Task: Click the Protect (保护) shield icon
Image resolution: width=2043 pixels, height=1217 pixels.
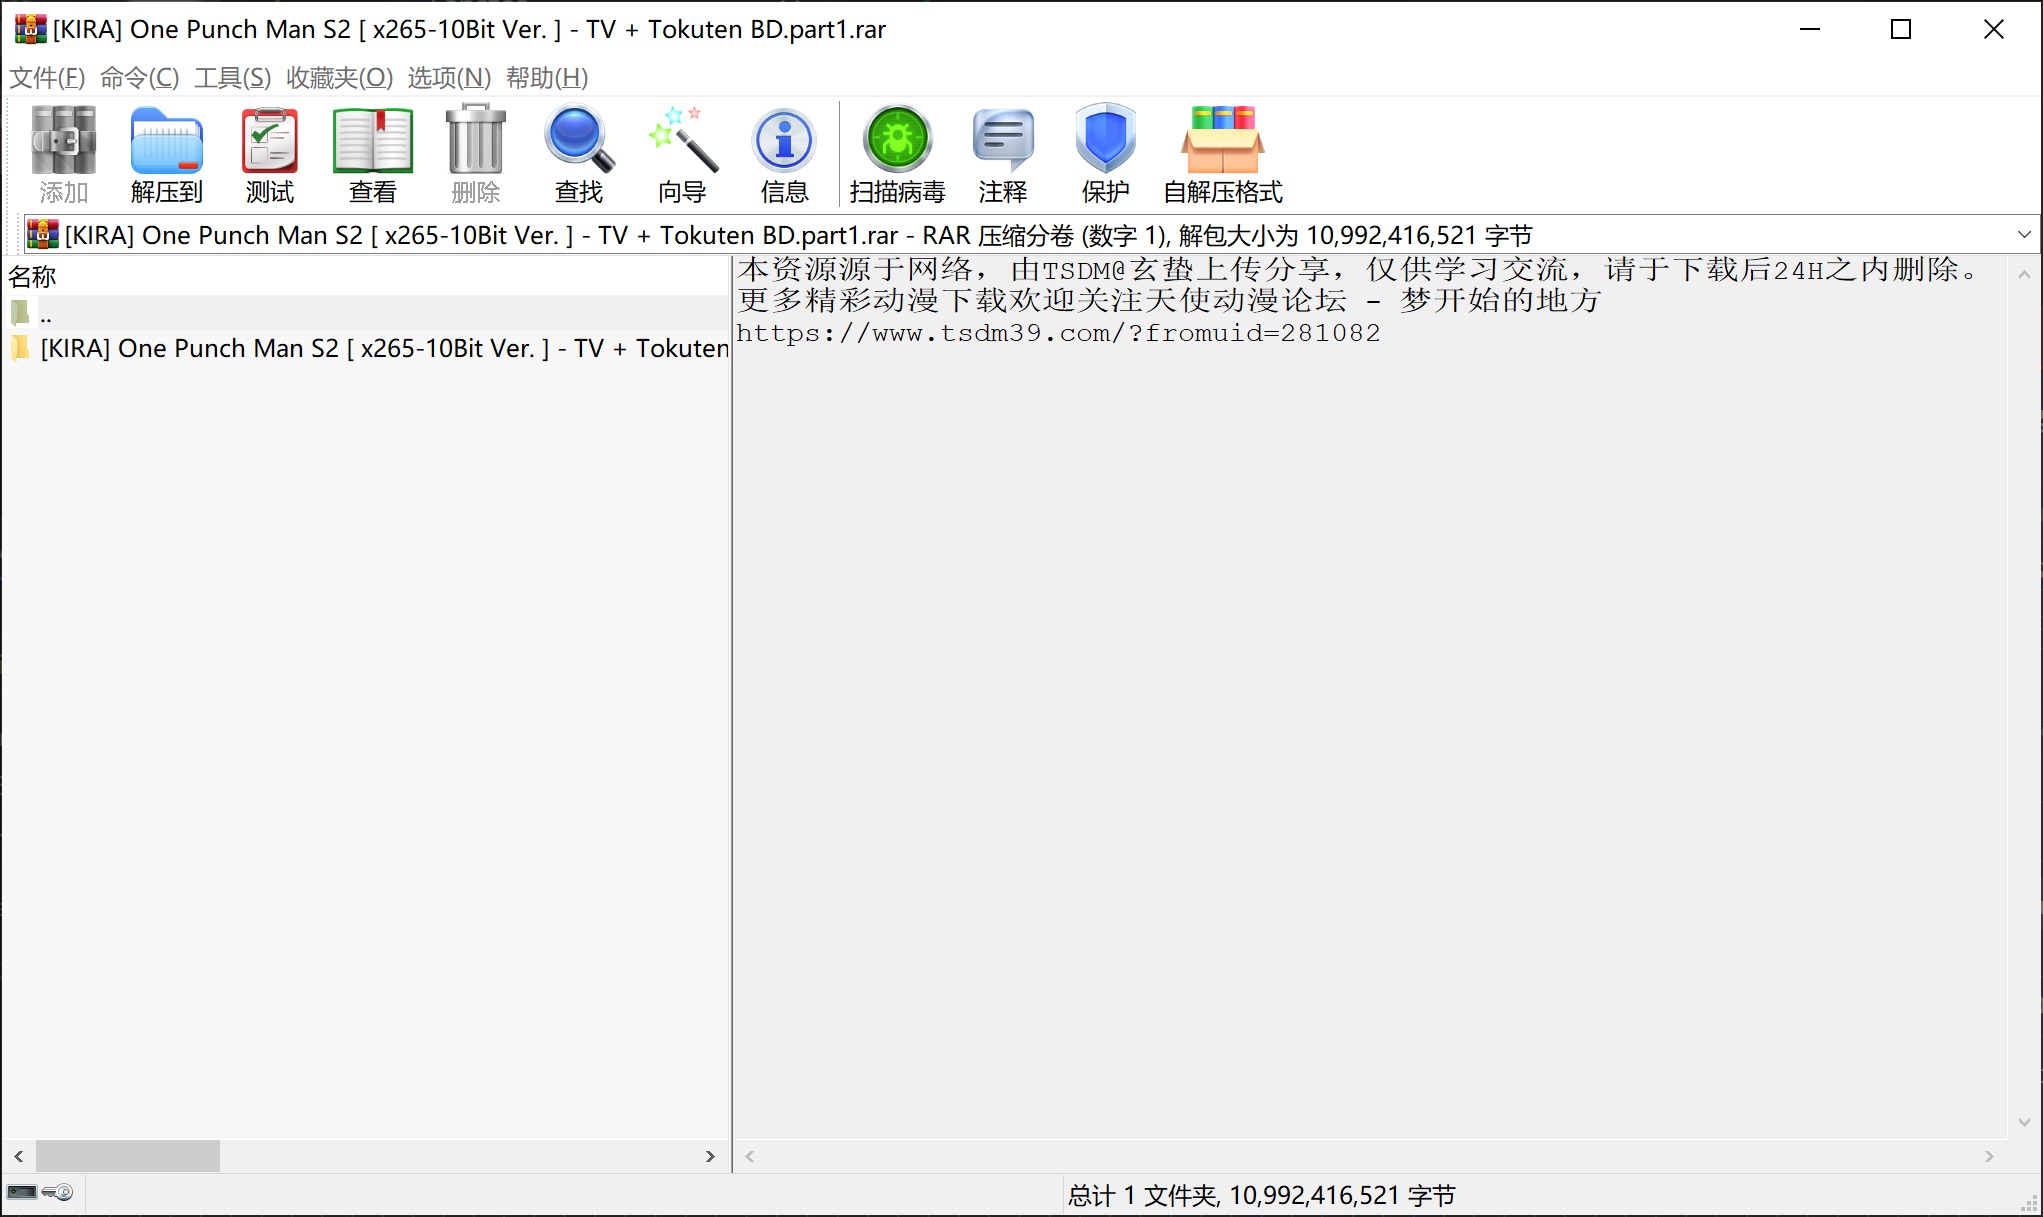Action: pos(1105,152)
